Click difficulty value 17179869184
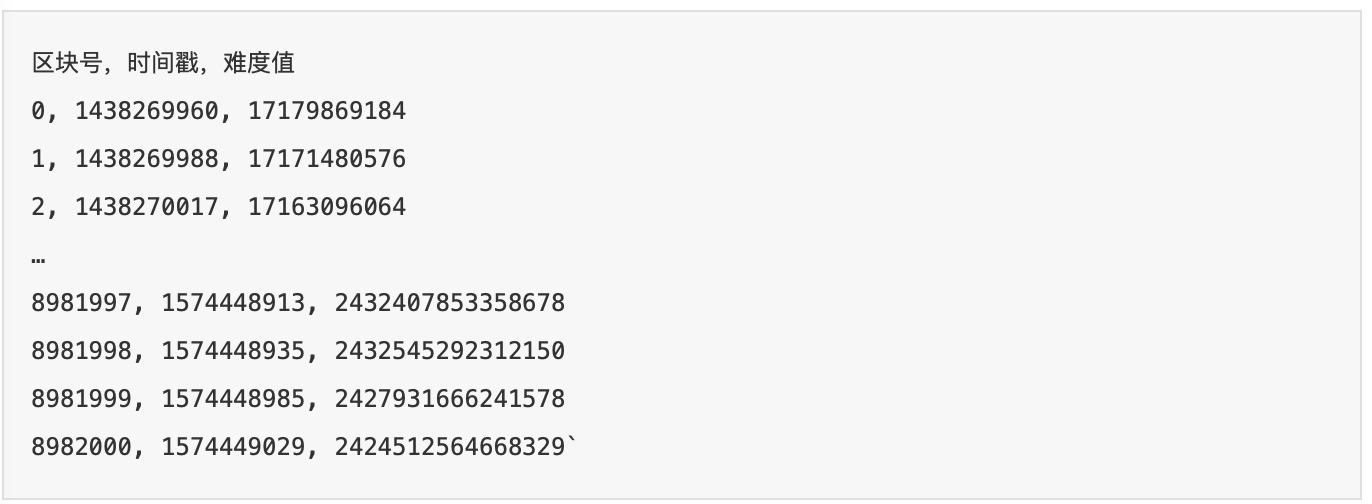Image resolution: width=1372 pixels, height=504 pixels. [x=327, y=111]
